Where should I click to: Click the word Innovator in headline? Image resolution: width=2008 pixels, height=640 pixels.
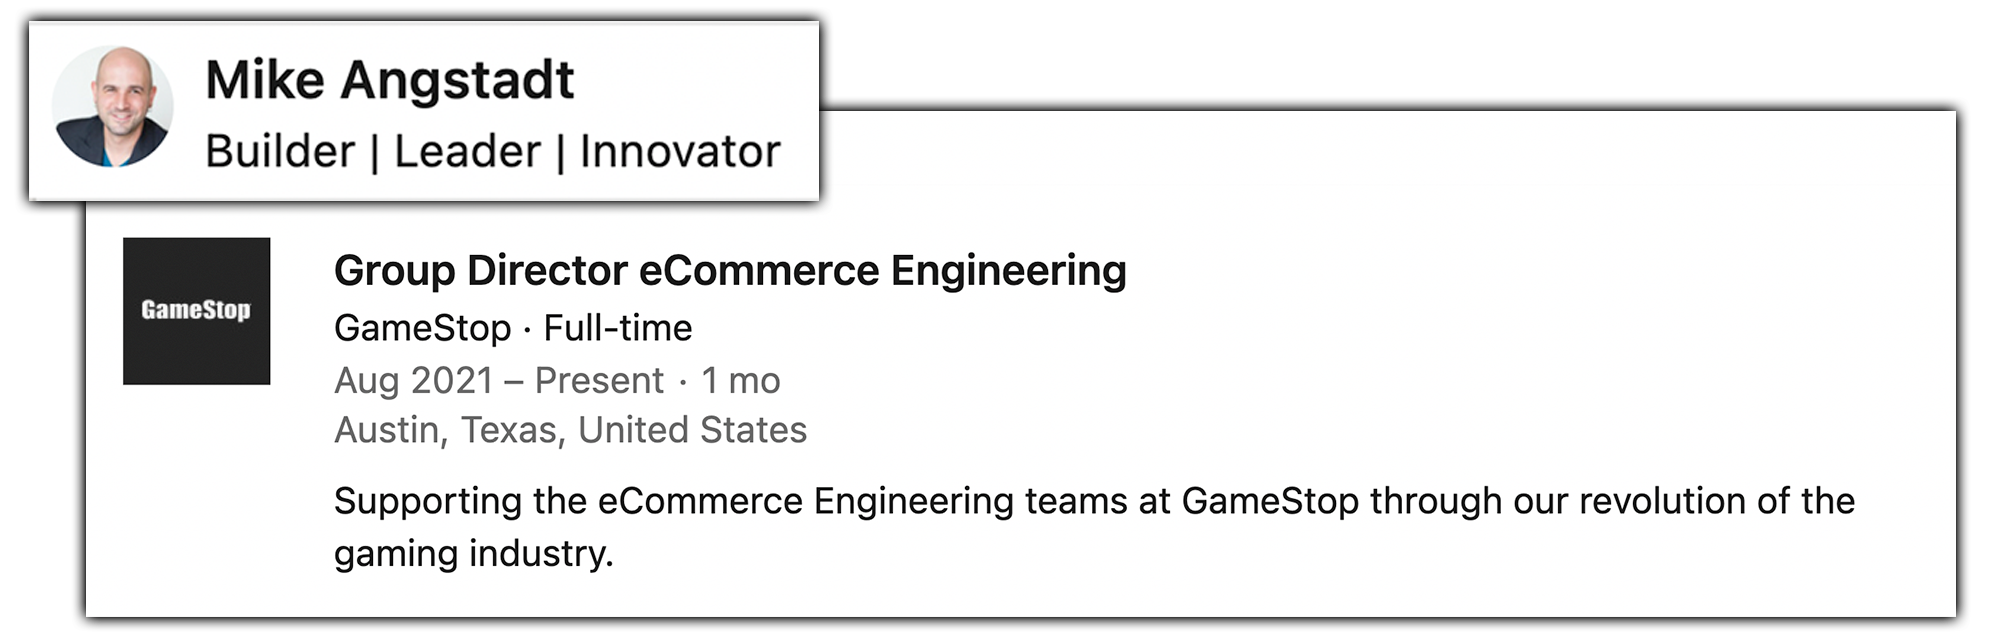(x=680, y=152)
